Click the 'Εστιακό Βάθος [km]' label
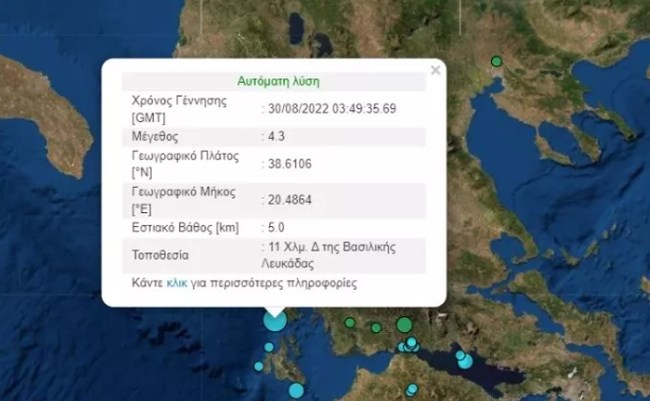The width and height of the screenshot is (650, 401). coord(185,228)
